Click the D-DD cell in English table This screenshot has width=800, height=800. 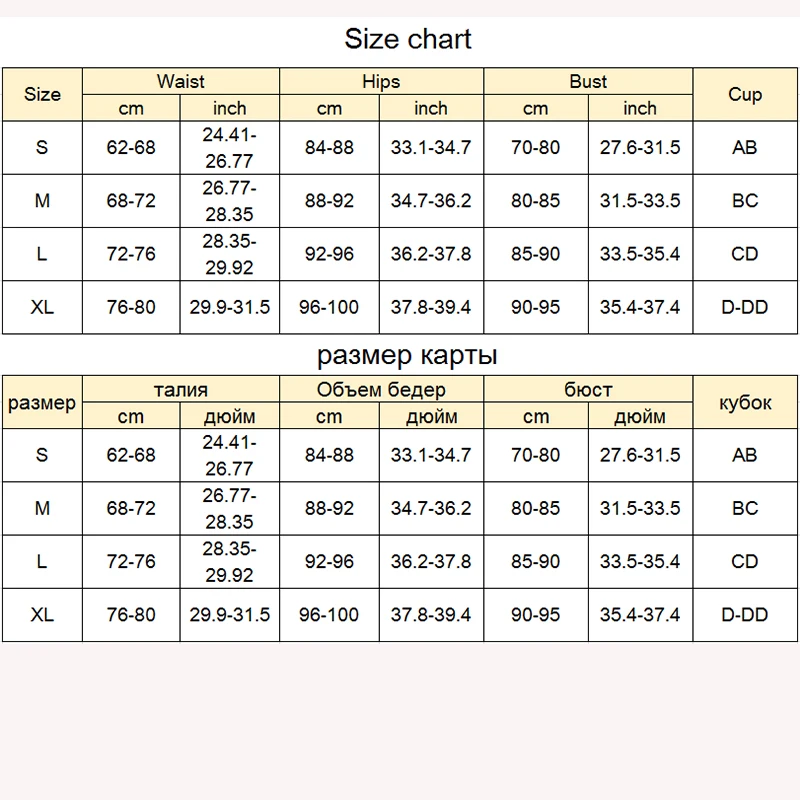tap(745, 307)
